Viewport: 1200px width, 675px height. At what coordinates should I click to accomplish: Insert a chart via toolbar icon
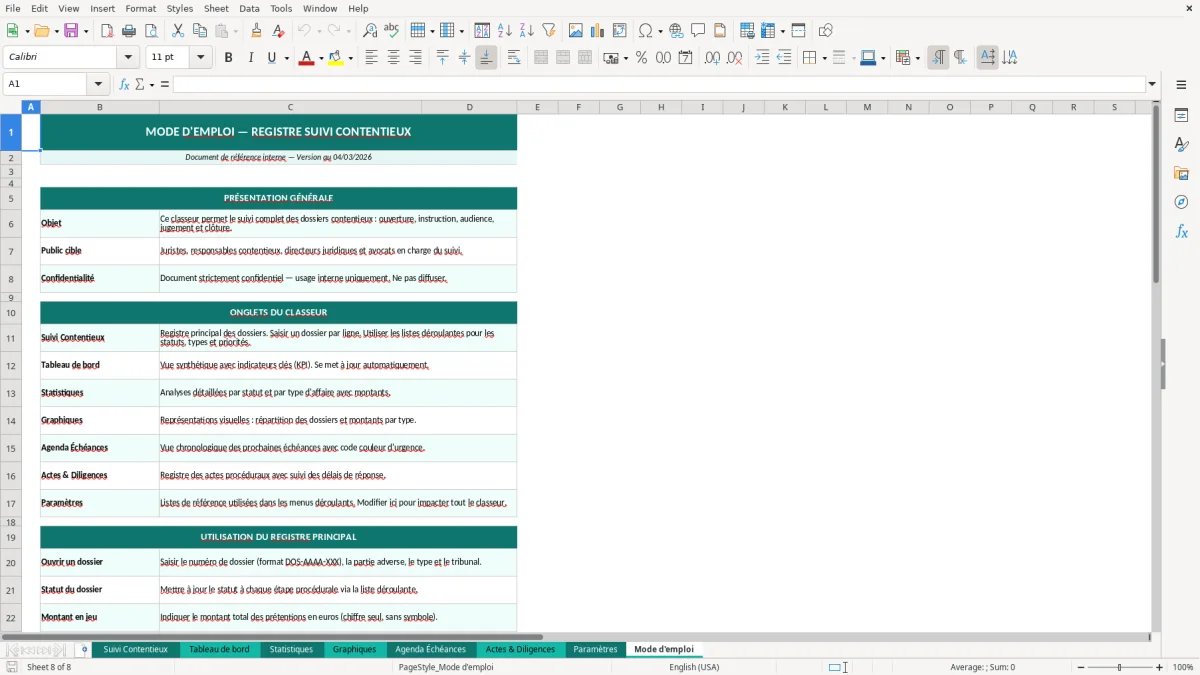coord(598,31)
